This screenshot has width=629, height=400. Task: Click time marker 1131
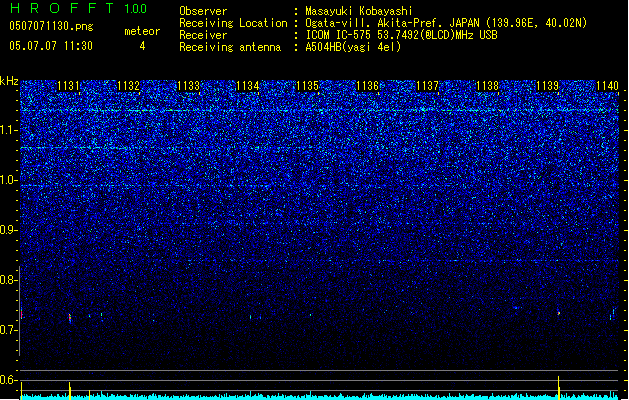68,86
